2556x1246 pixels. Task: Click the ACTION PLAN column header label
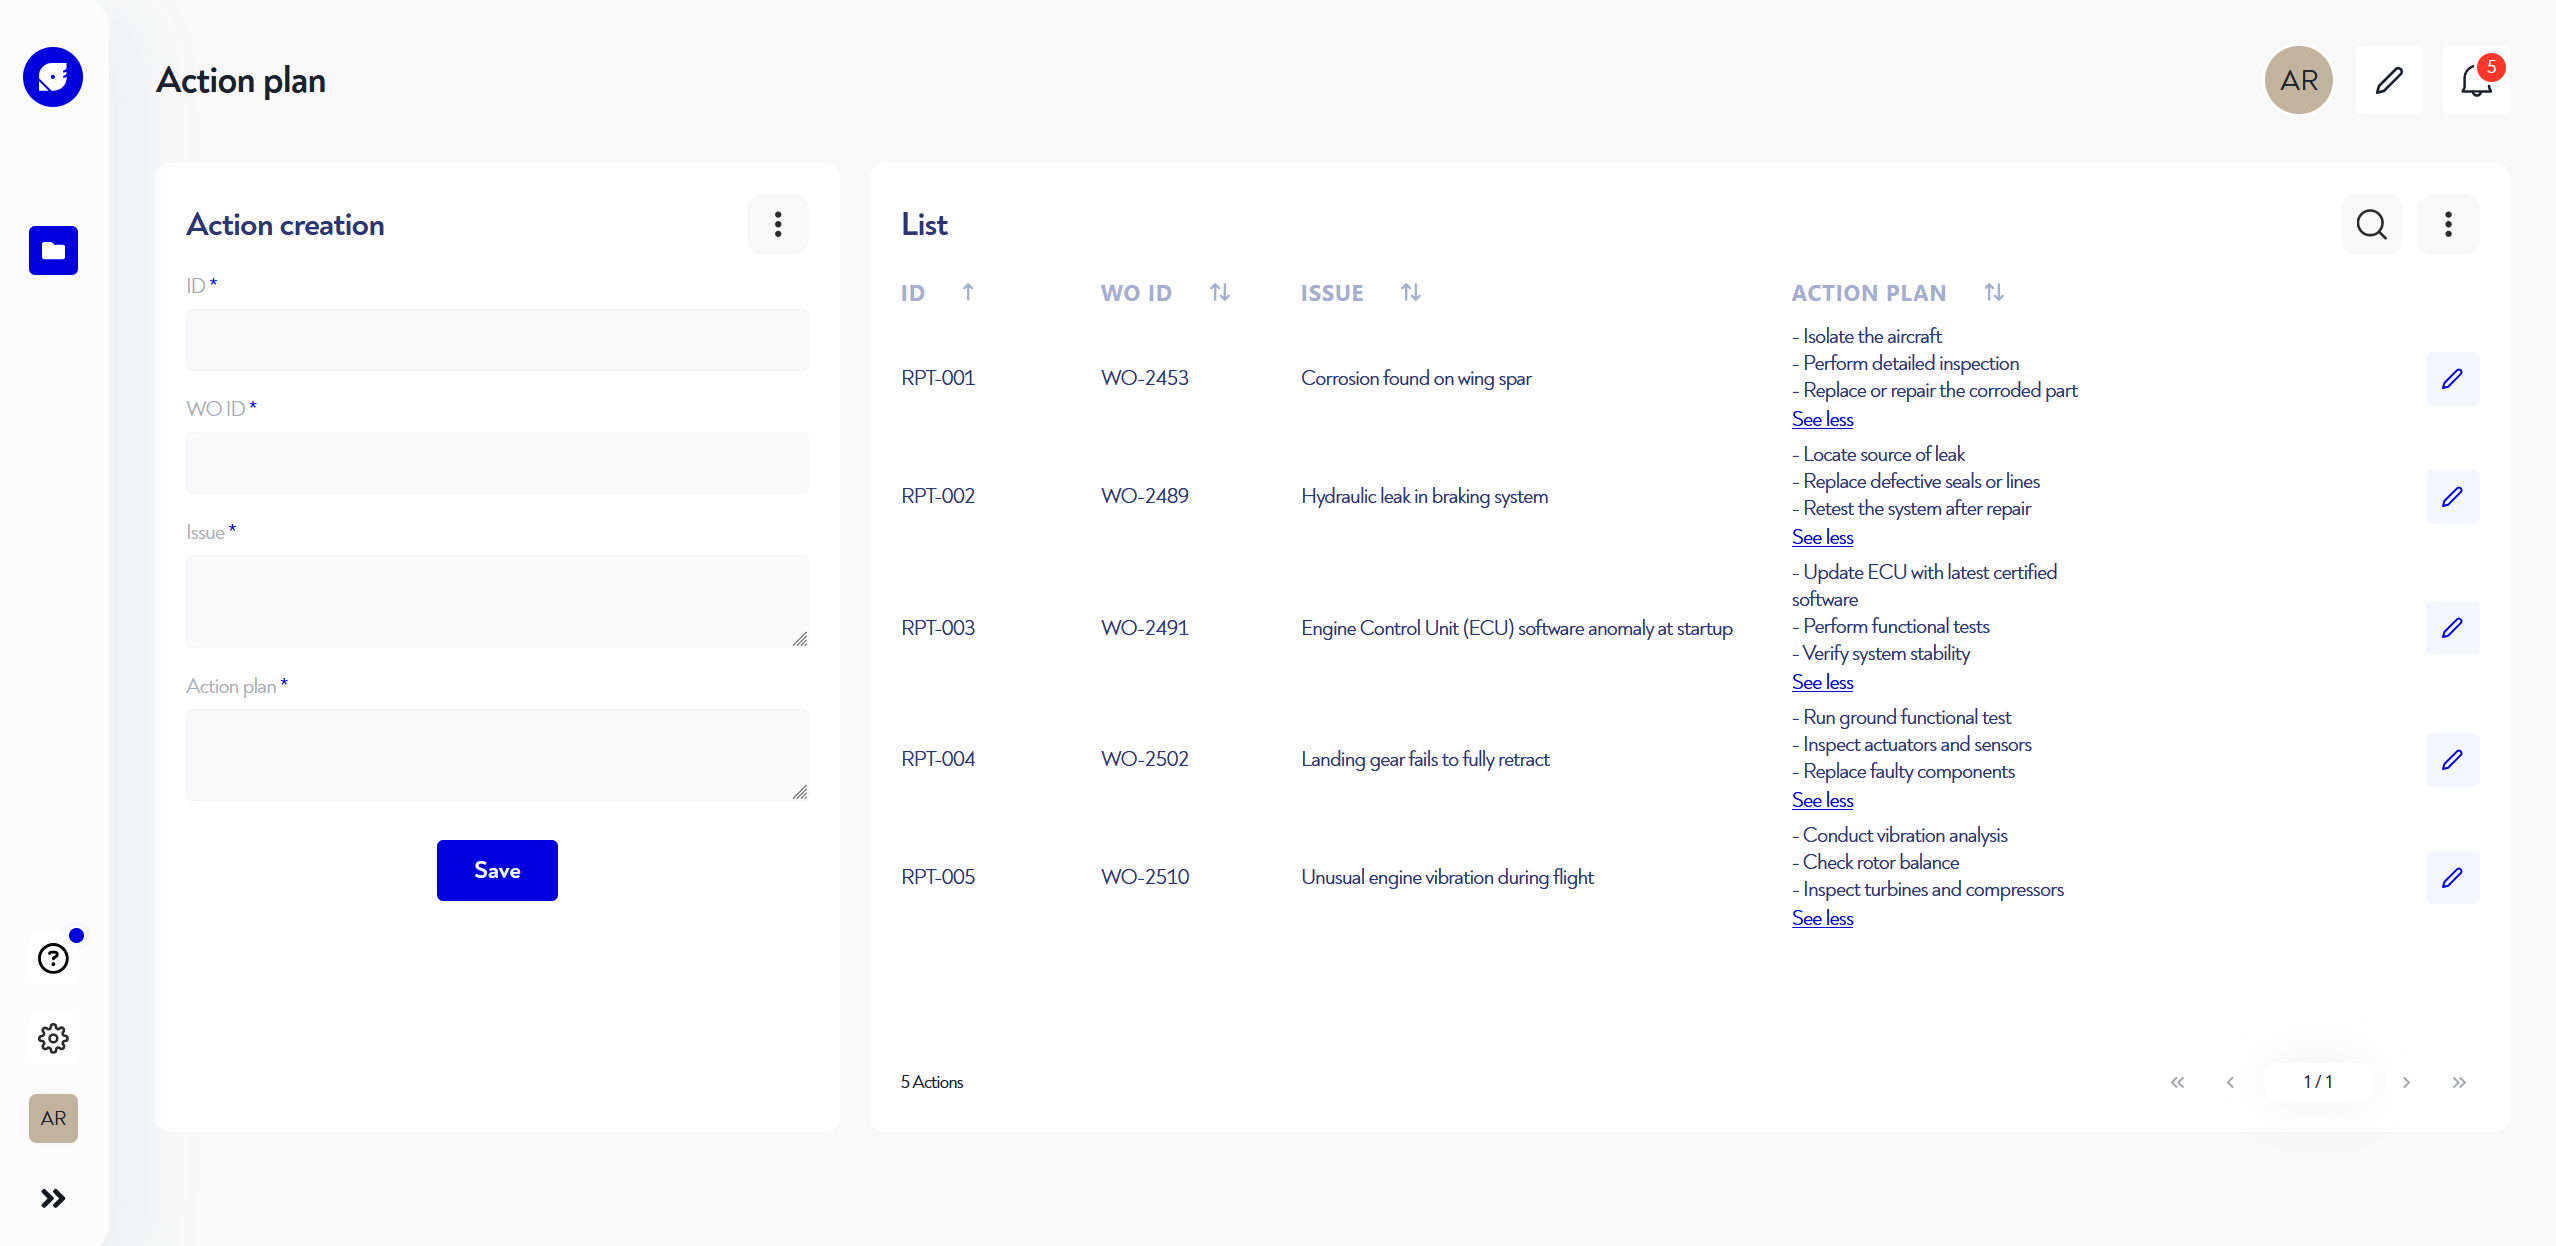tap(1869, 293)
